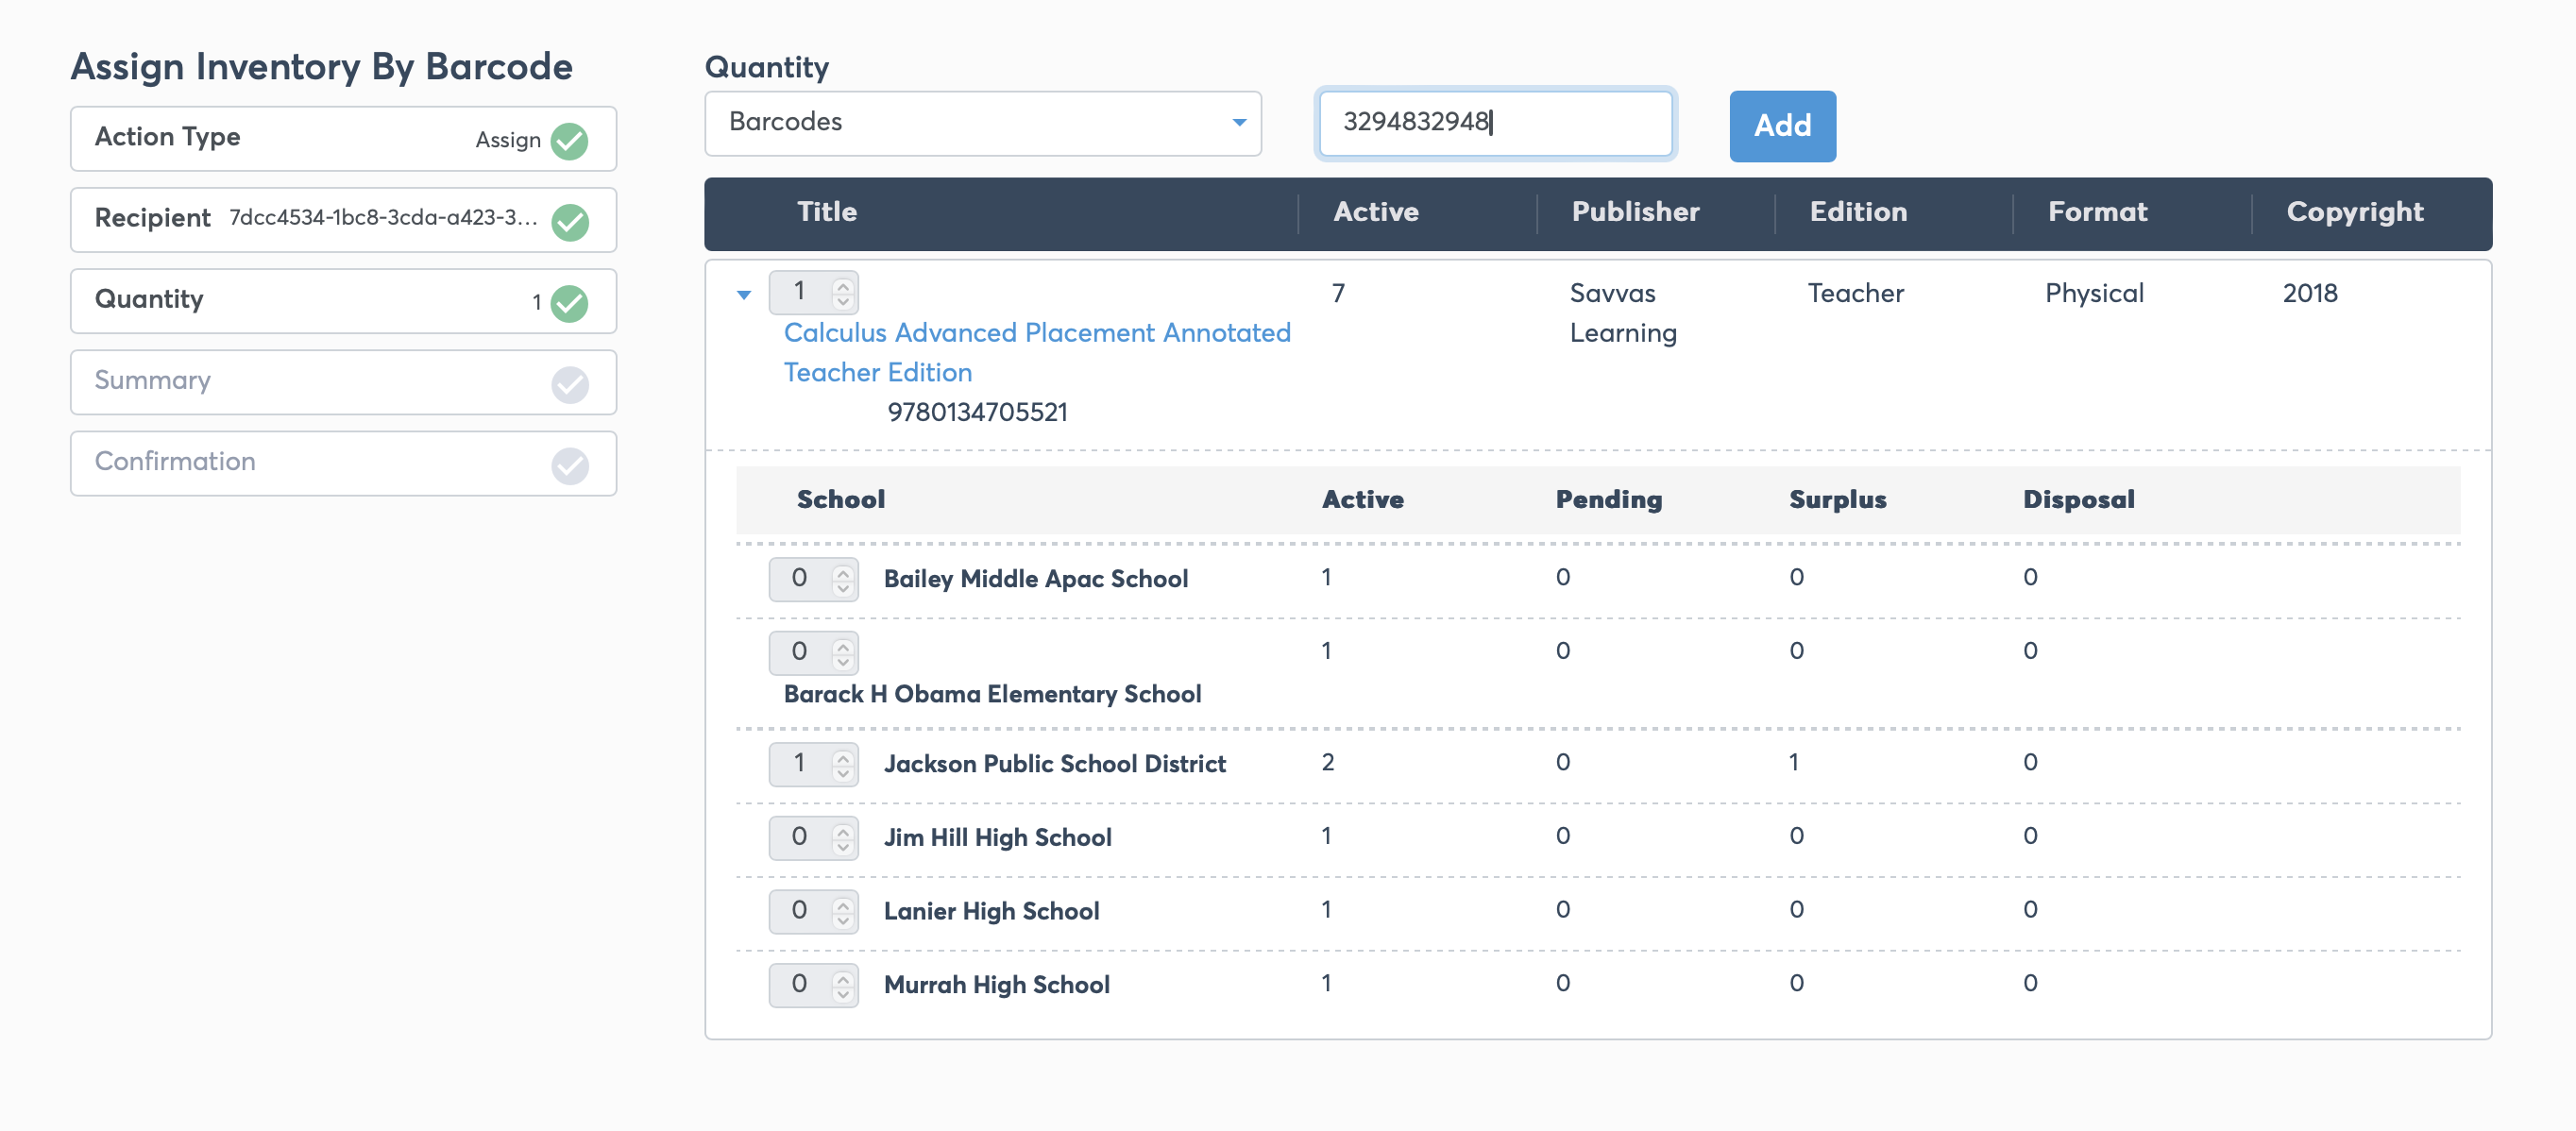Click the green checkmark on Action Type step
The width and height of the screenshot is (2576, 1131).
tap(570, 140)
